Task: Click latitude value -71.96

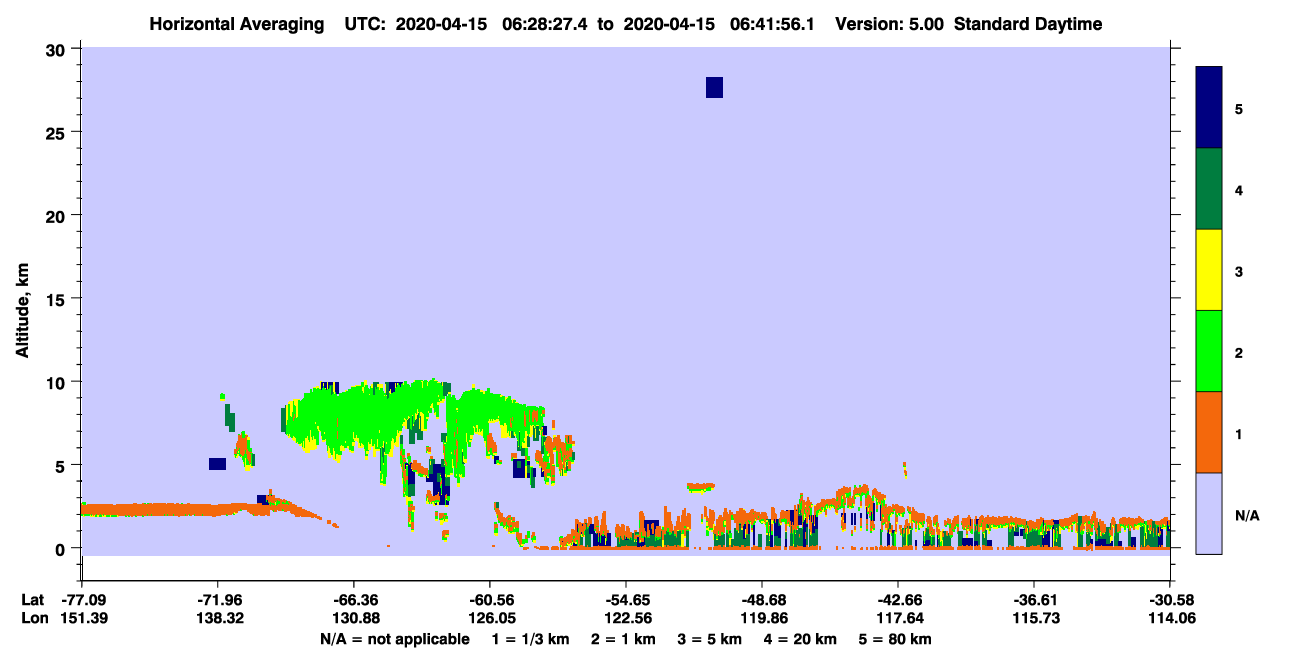Action: [218, 600]
